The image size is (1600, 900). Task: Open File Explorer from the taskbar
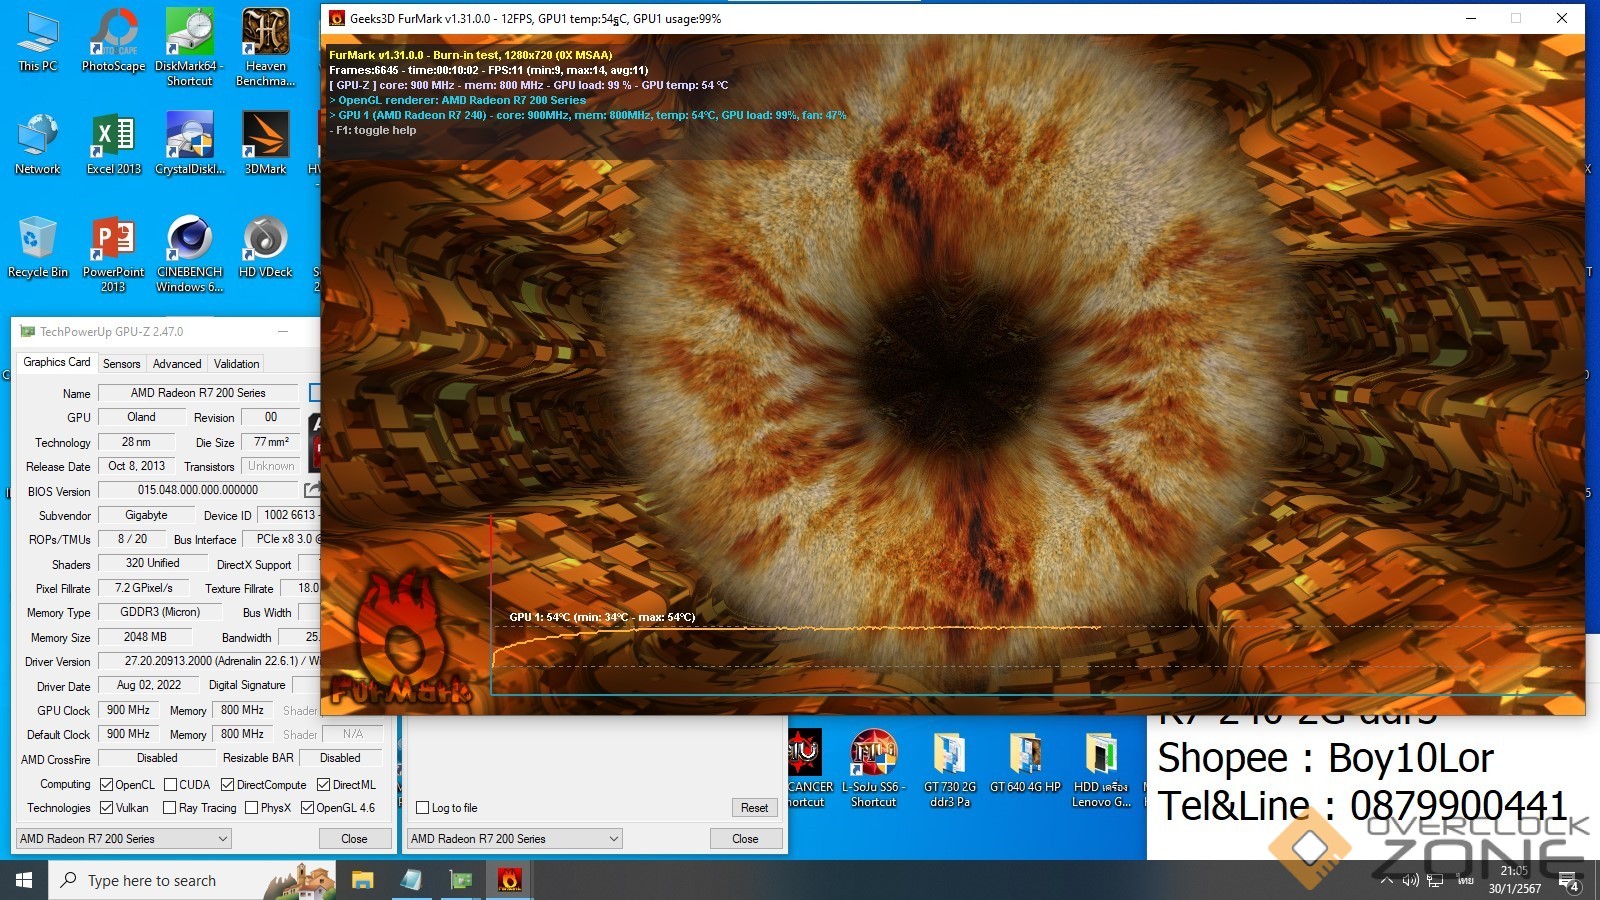[x=362, y=880]
